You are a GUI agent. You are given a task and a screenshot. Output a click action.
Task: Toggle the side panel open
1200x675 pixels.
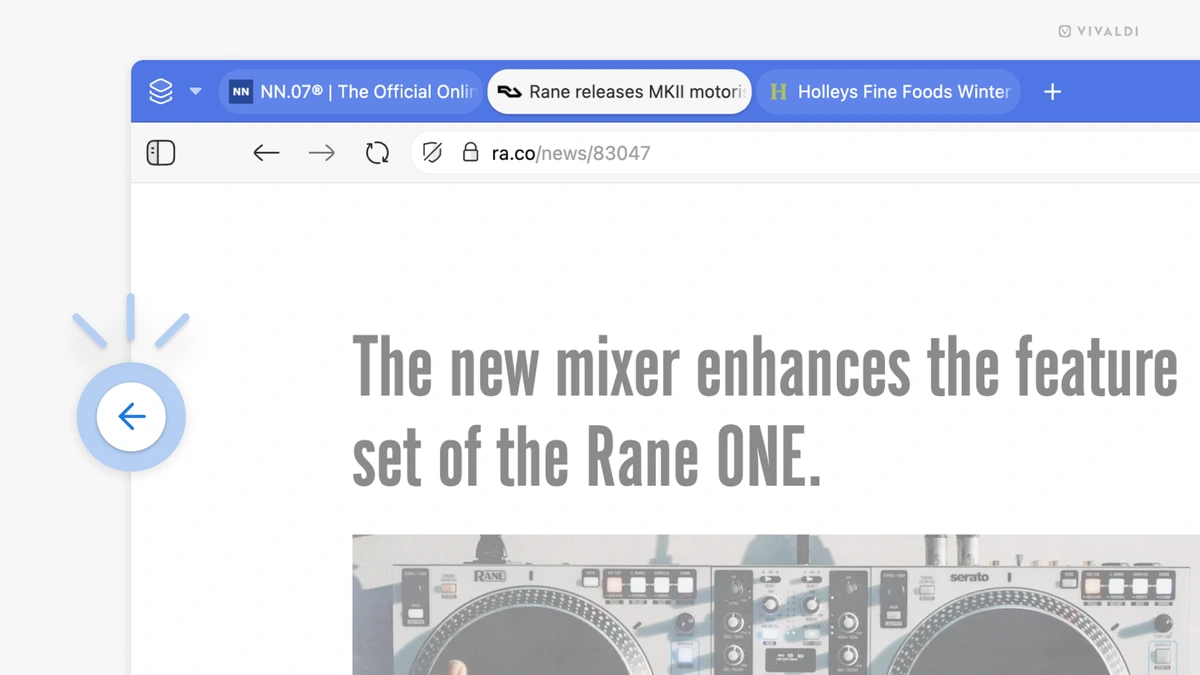(161, 152)
